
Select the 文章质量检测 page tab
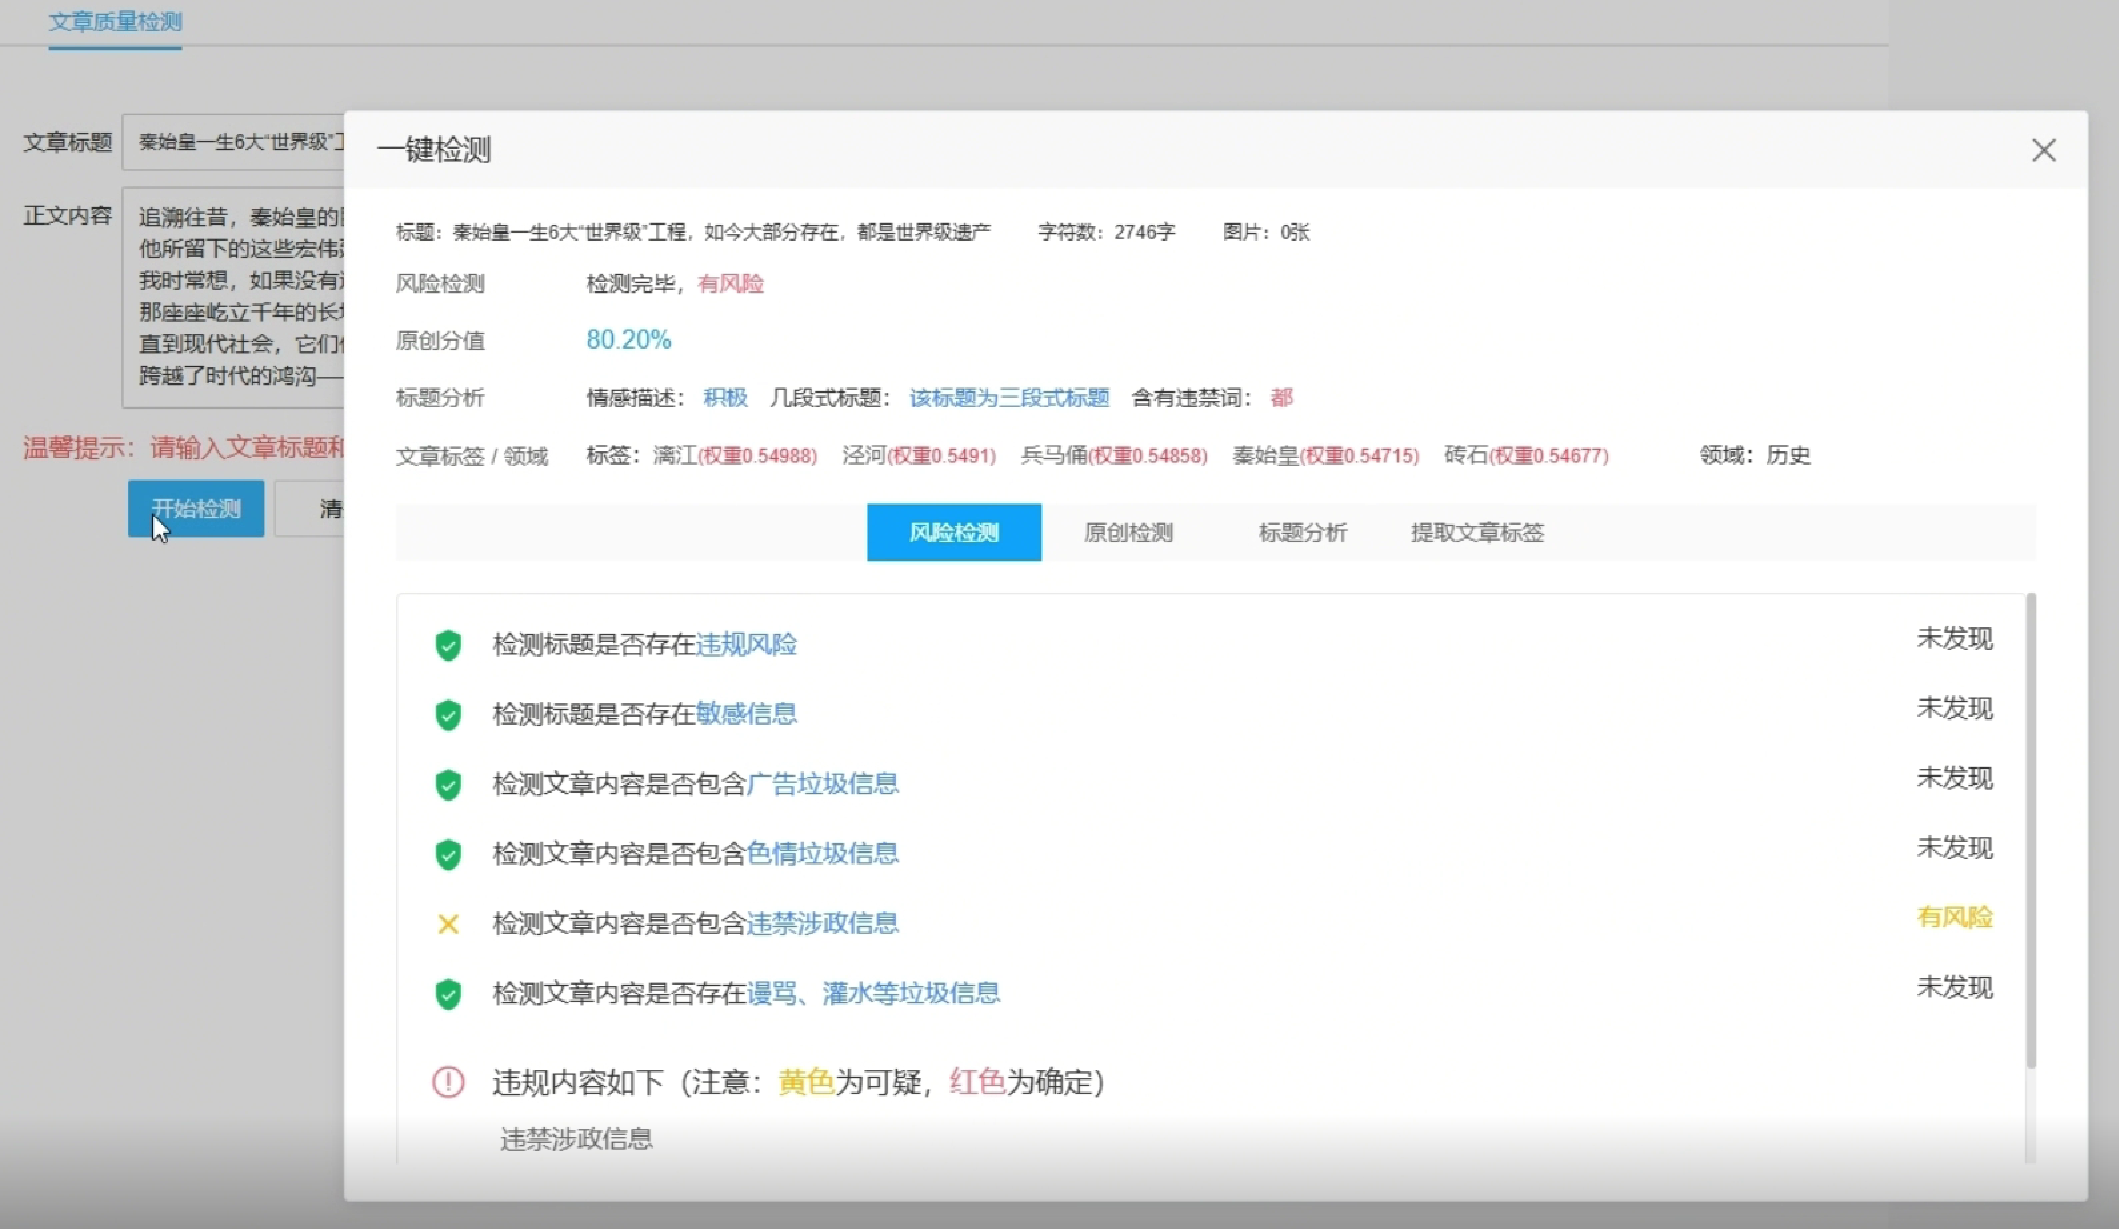(115, 22)
